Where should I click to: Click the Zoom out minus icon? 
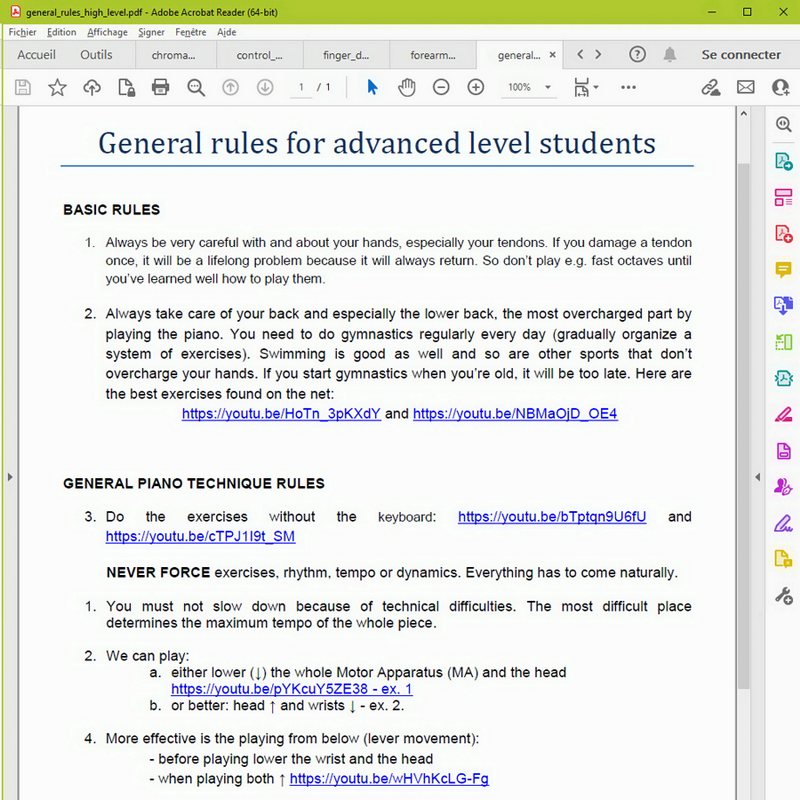click(x=441, y=87)
